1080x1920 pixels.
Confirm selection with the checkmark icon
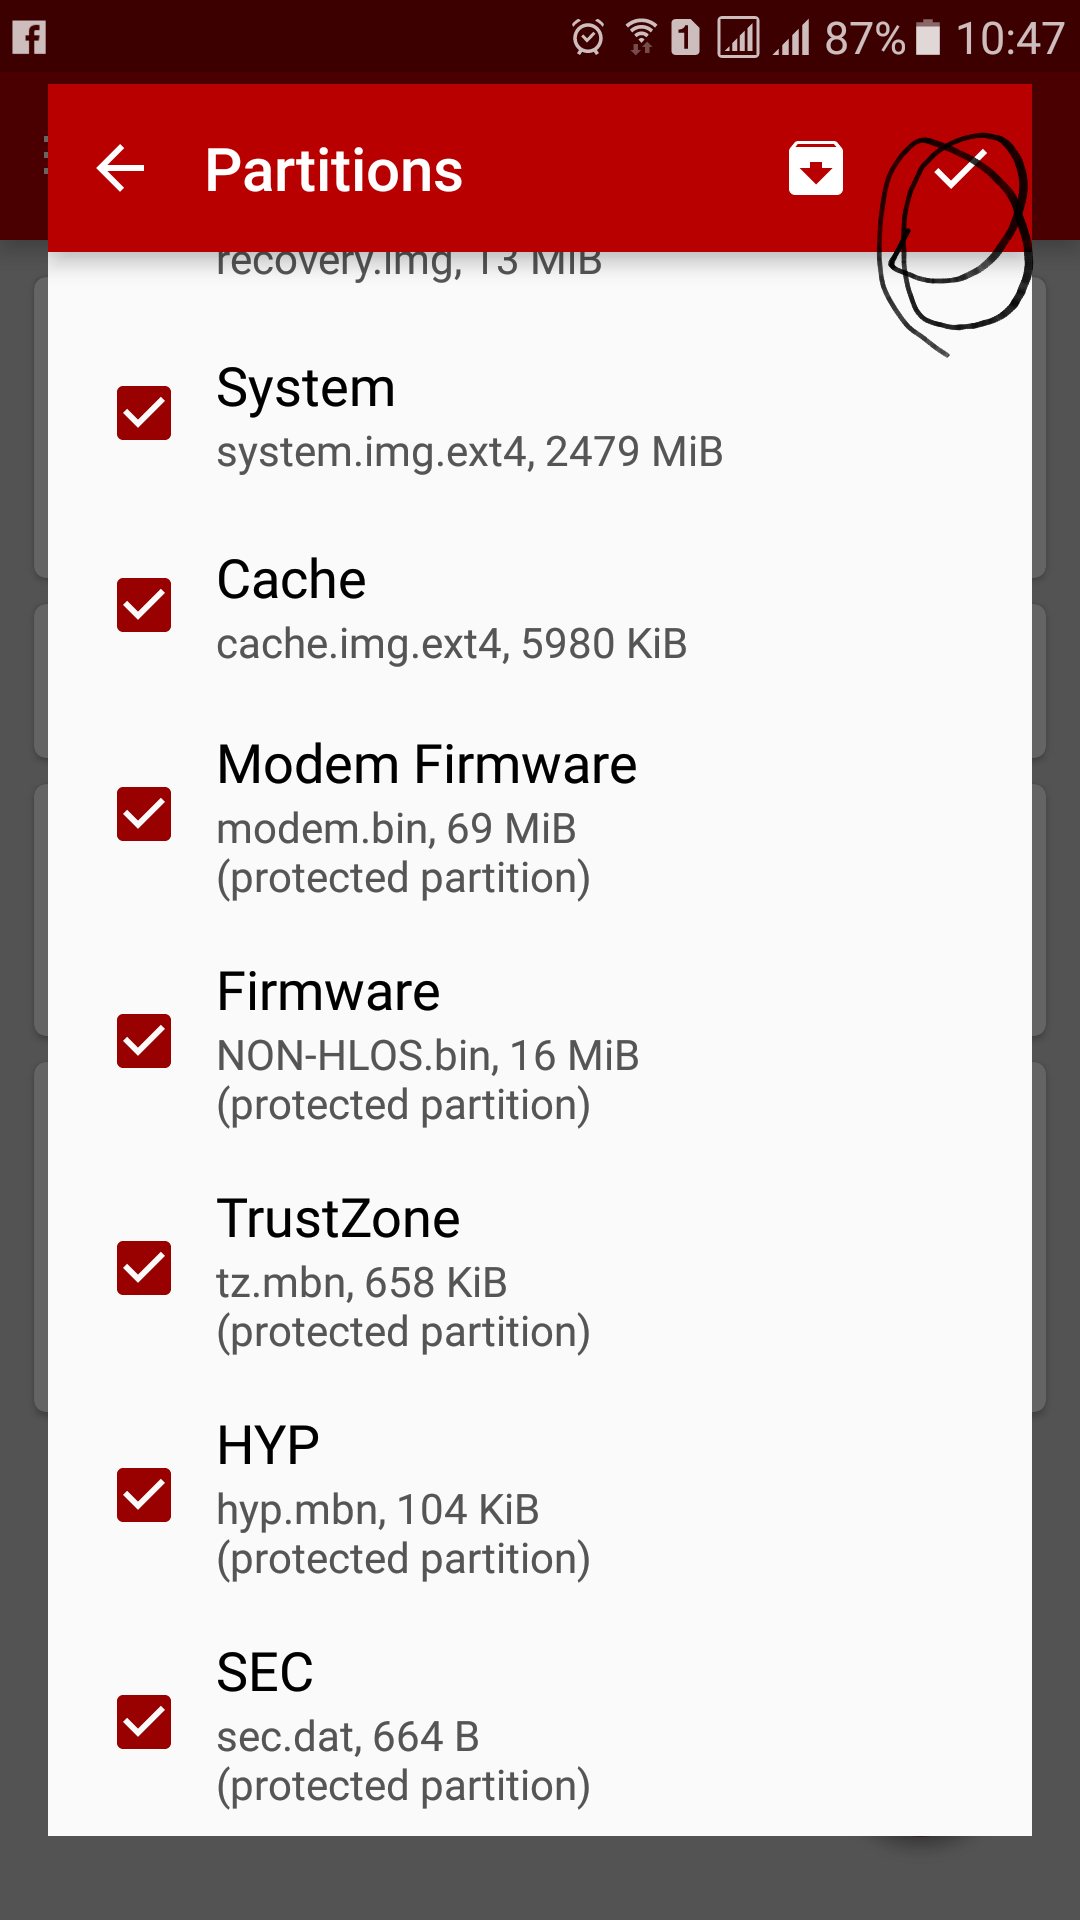pyautogui.click(x=959, y=168)
